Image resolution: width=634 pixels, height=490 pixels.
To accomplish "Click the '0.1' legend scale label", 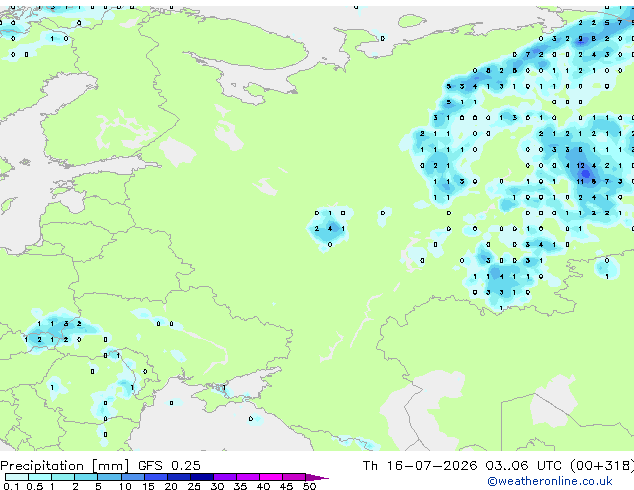I will [x=11, y=486].
